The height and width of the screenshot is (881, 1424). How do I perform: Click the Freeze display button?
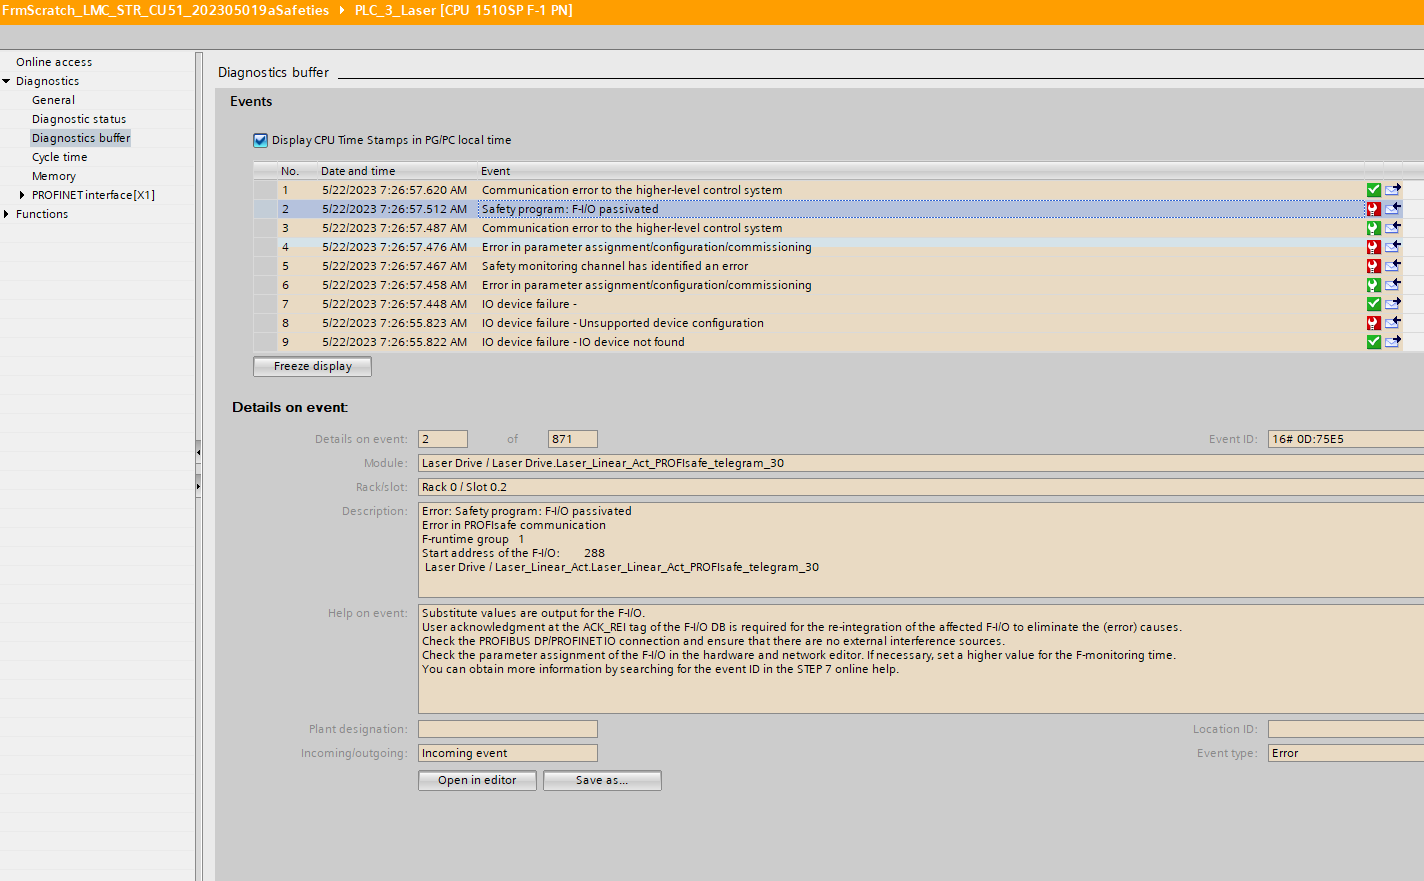[312, 367]
